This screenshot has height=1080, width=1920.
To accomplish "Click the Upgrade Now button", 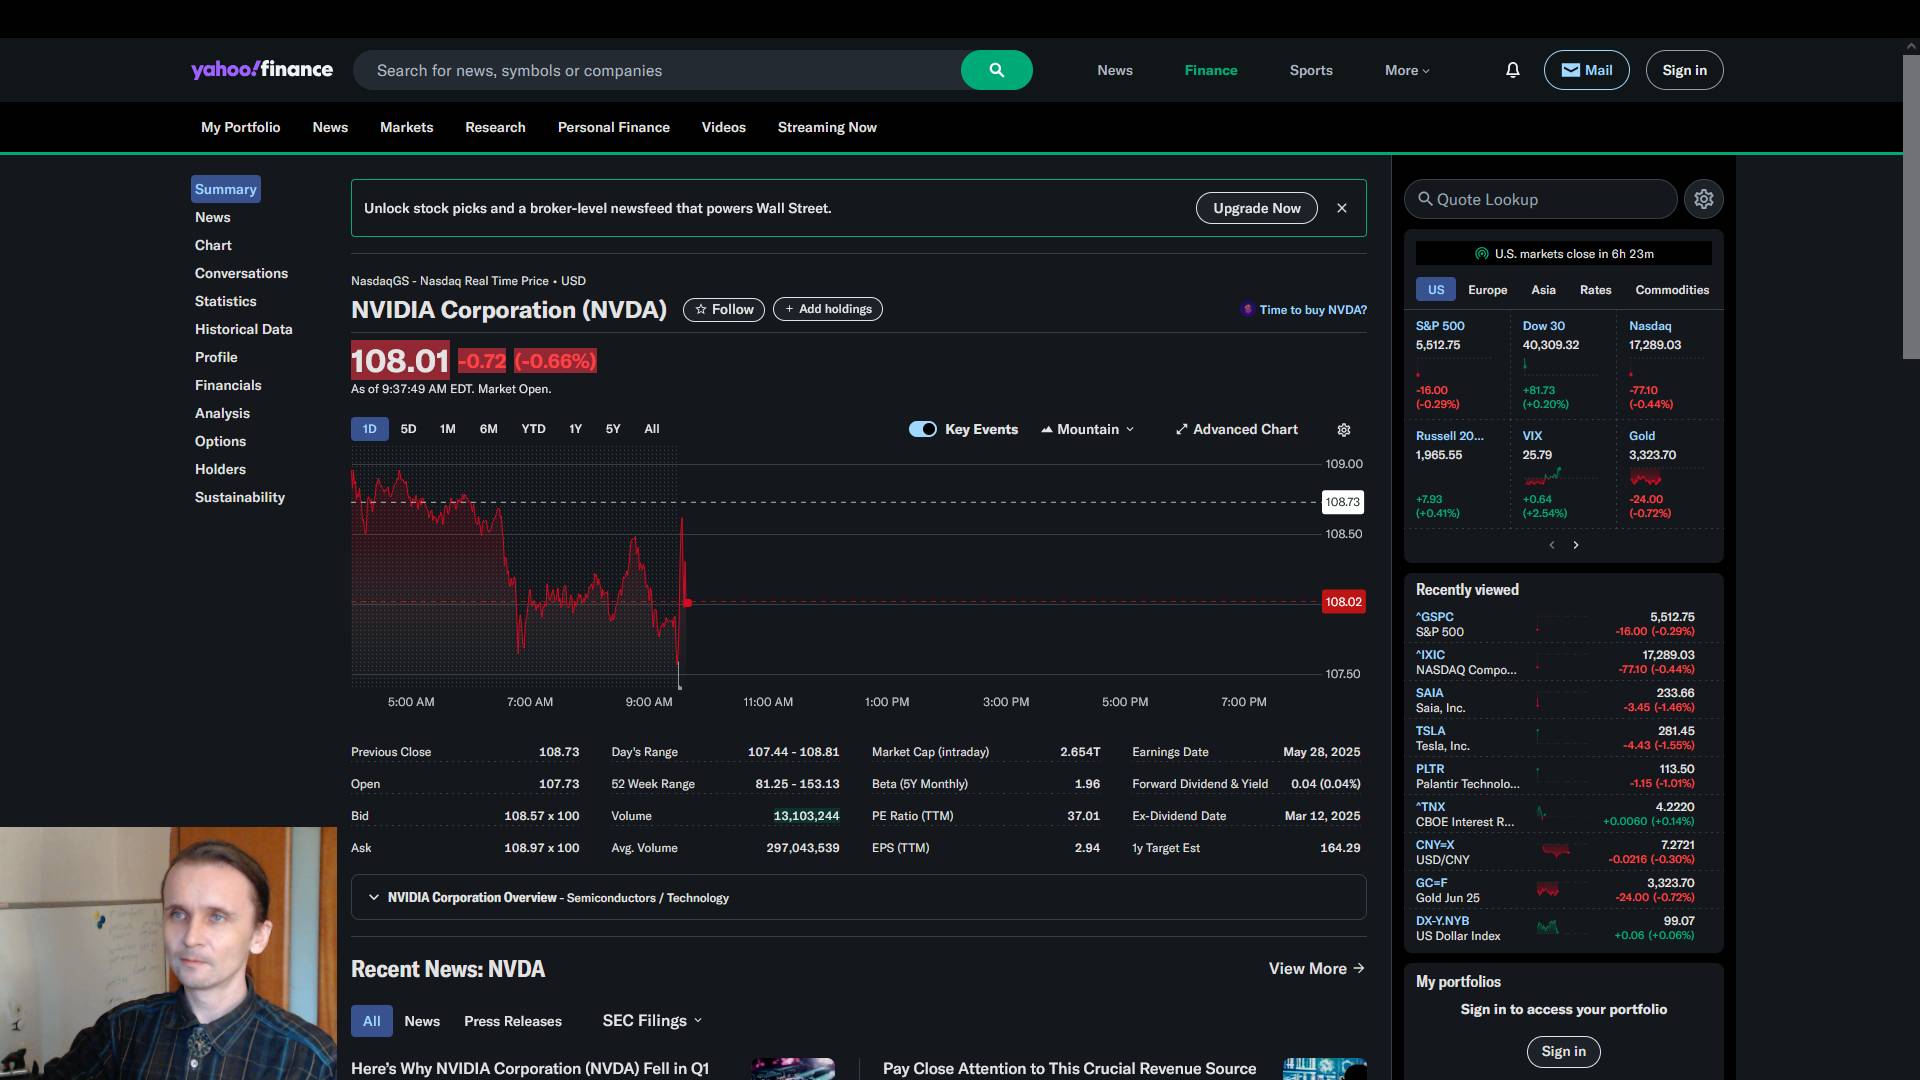I will click(1256, 208).
